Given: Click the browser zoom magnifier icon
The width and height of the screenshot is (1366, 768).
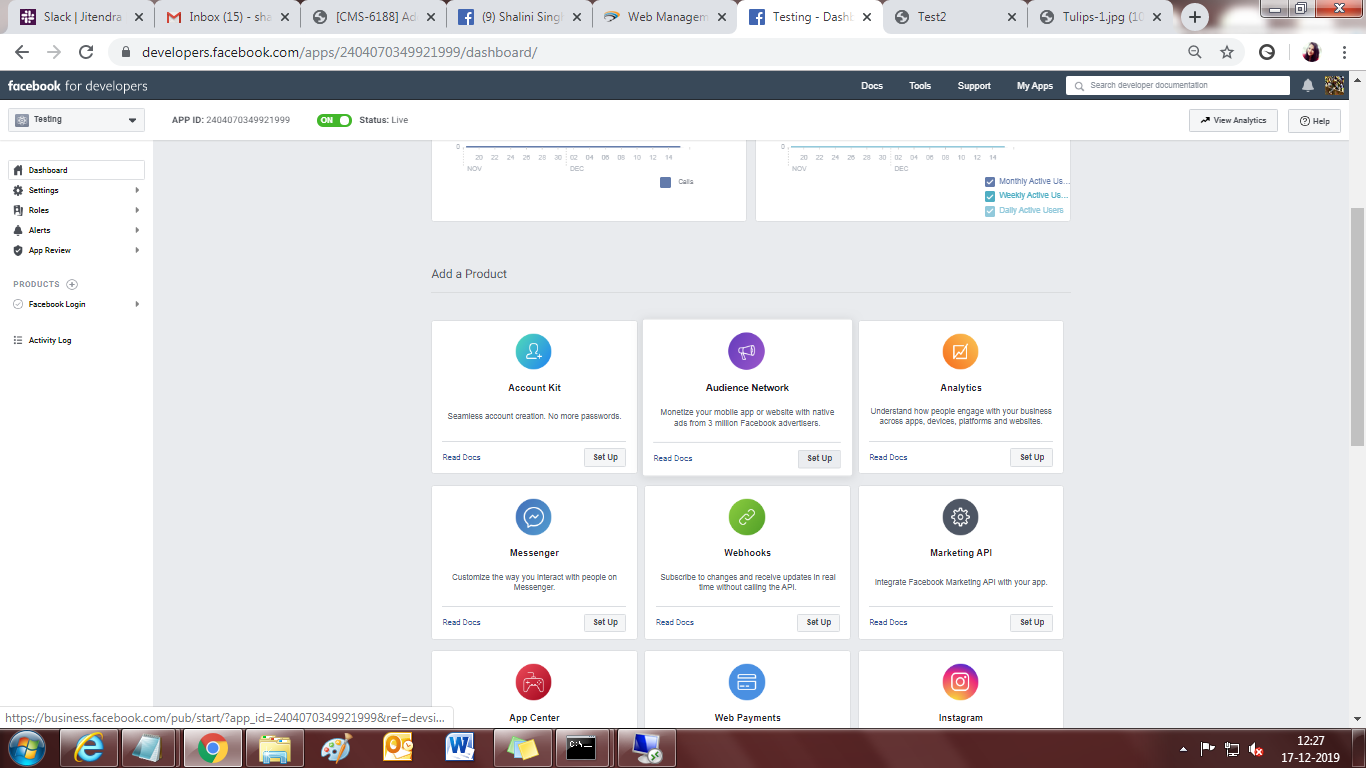Looking at the screenshot, I should [1195, 52].
